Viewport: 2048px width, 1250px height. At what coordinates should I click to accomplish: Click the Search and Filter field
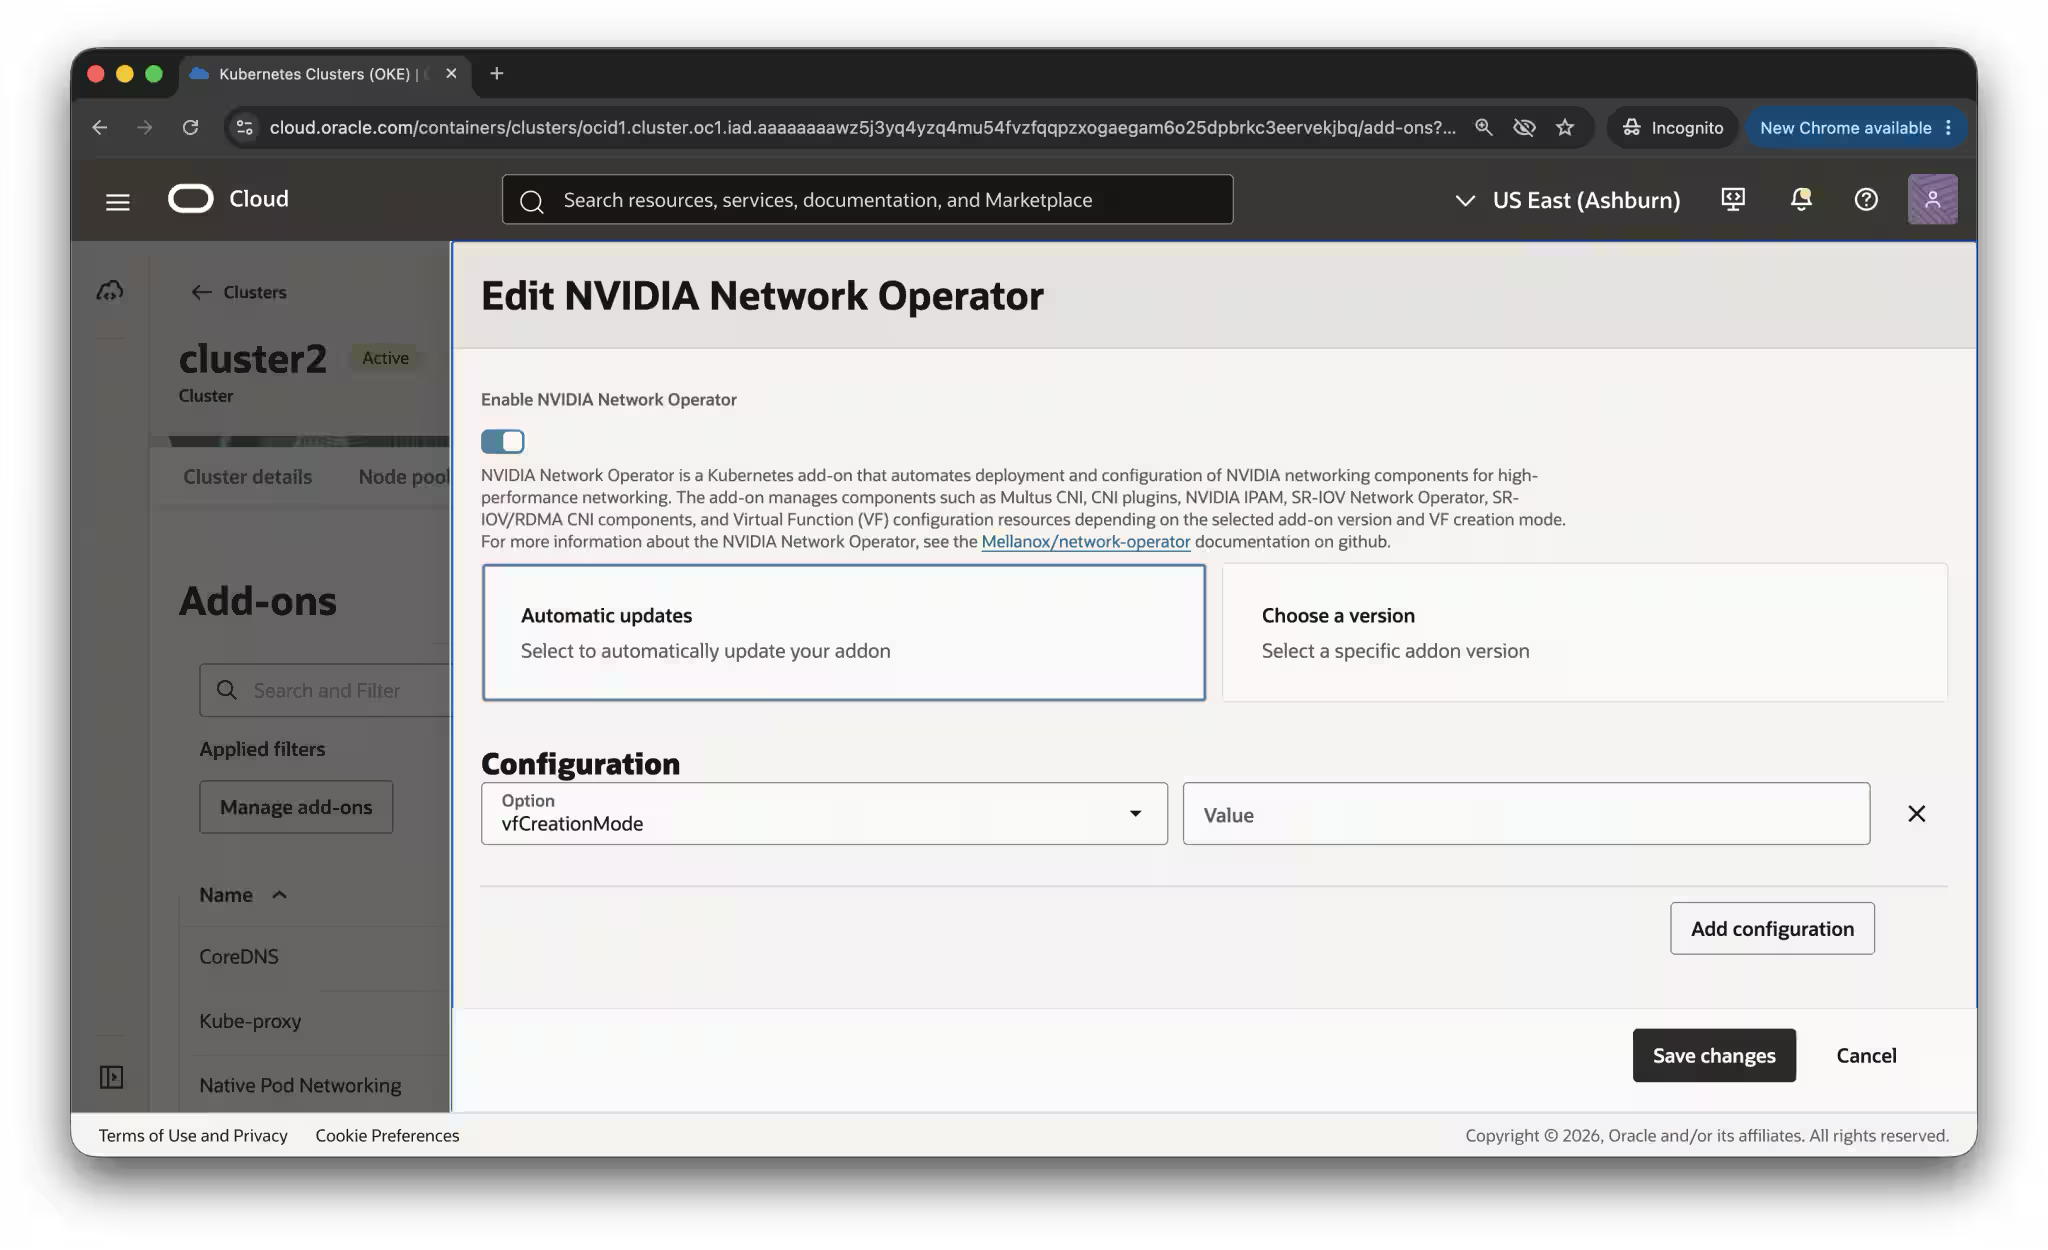[326, 690]
